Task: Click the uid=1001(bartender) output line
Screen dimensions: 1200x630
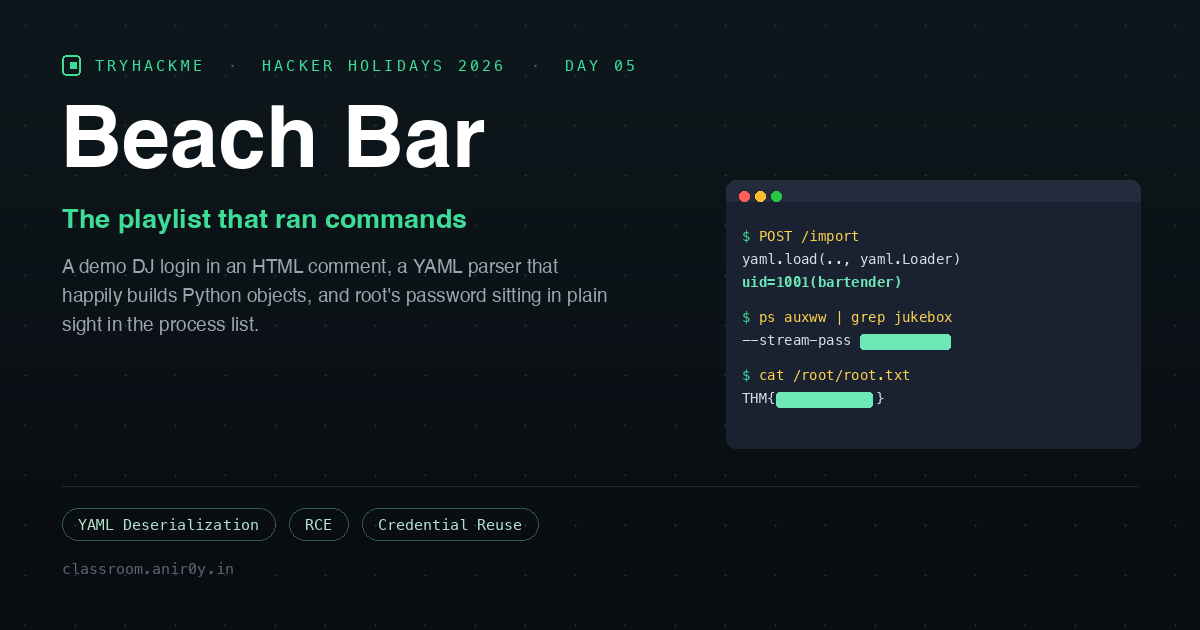Action: (822, 282)
